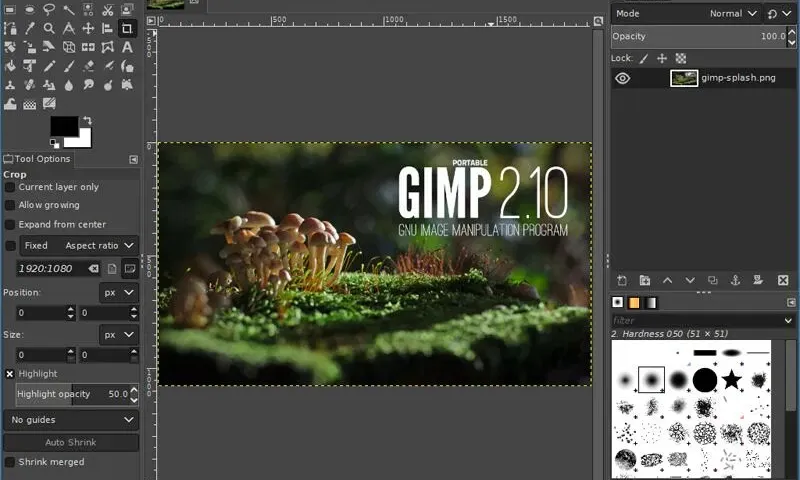Open the Brushes dock tab menu arrow
Image resolution: width=800 pixels, height=480 pixels.
pos(791,302)
